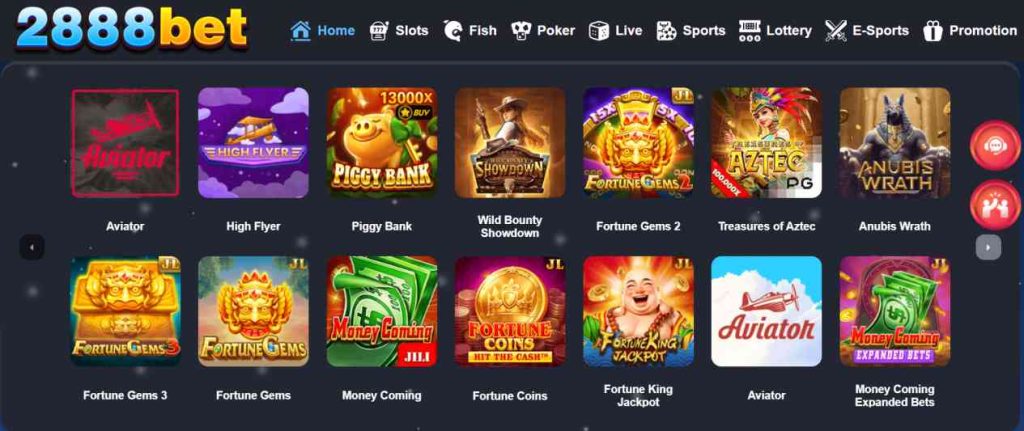Open Fortune King Jackpot game tile
Screen dimensions: 1024x431
click(x=638, y=311)
